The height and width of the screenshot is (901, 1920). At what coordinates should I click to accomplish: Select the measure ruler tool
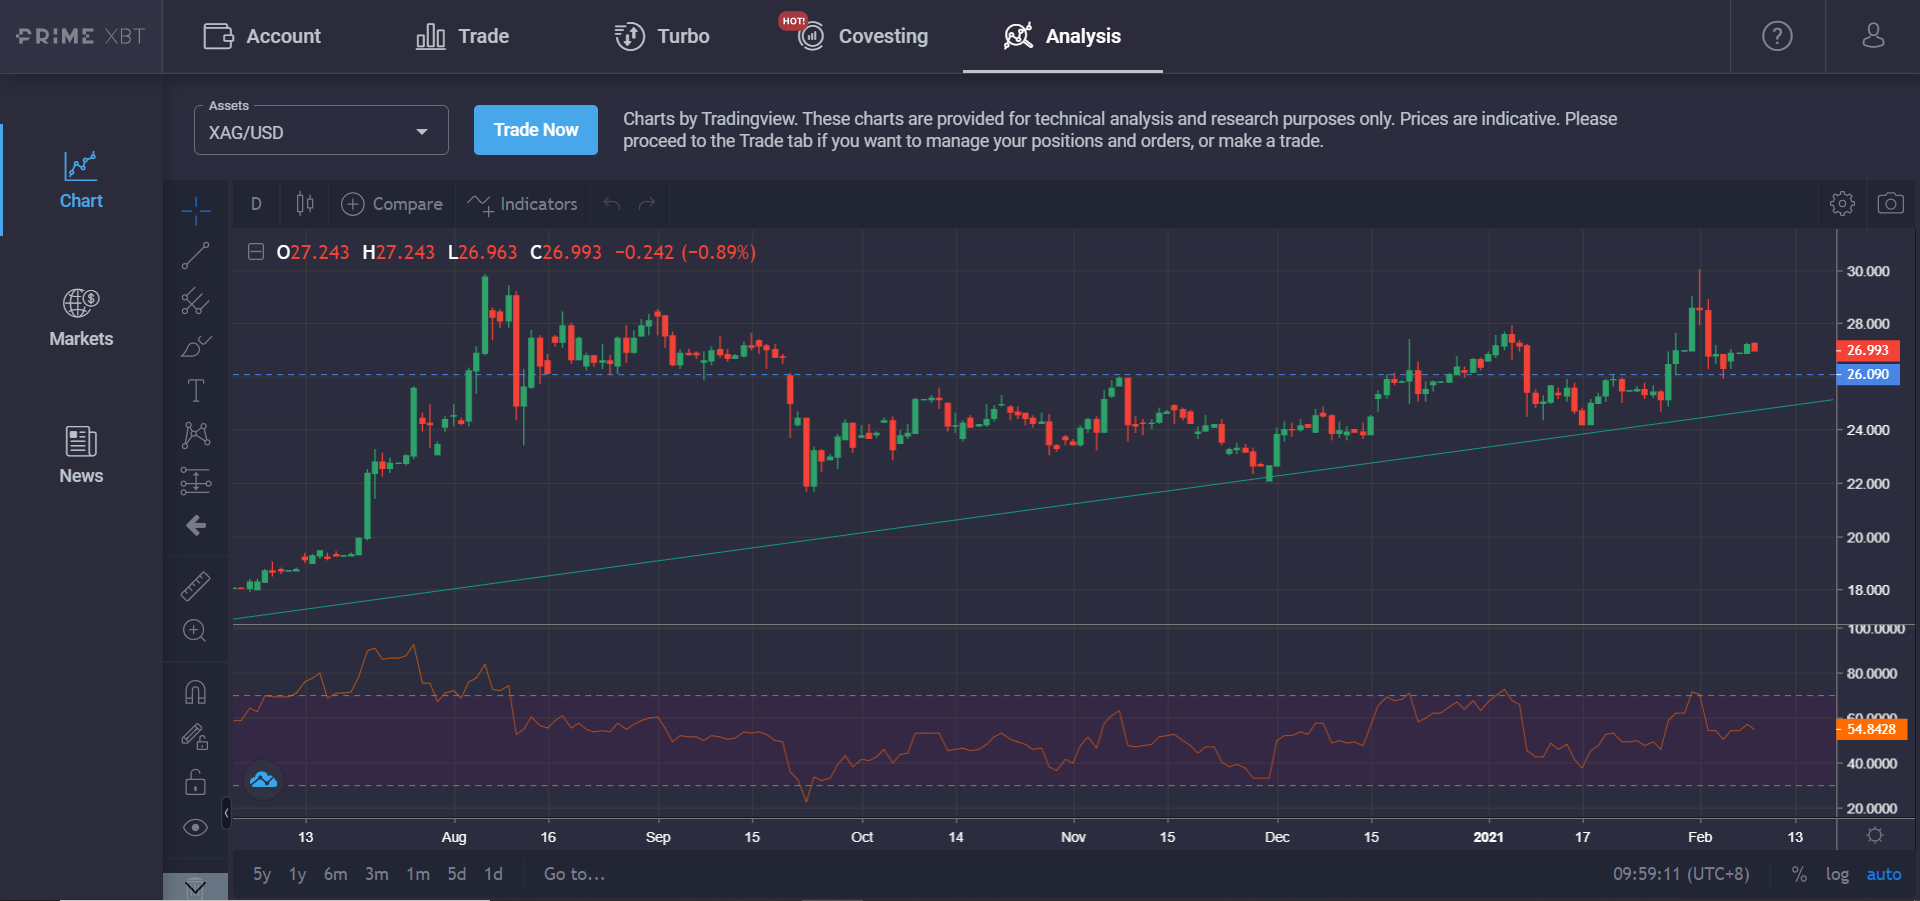point(195,586)
